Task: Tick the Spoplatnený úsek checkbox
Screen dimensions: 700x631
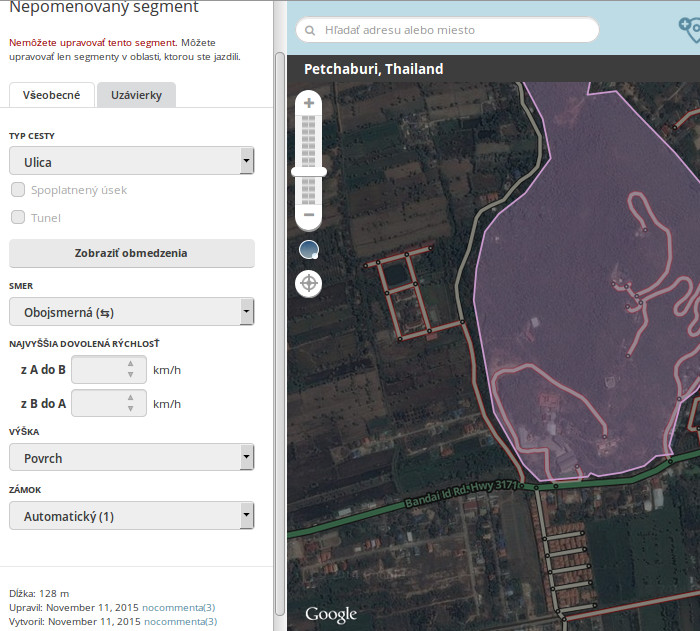Action: 18,189
